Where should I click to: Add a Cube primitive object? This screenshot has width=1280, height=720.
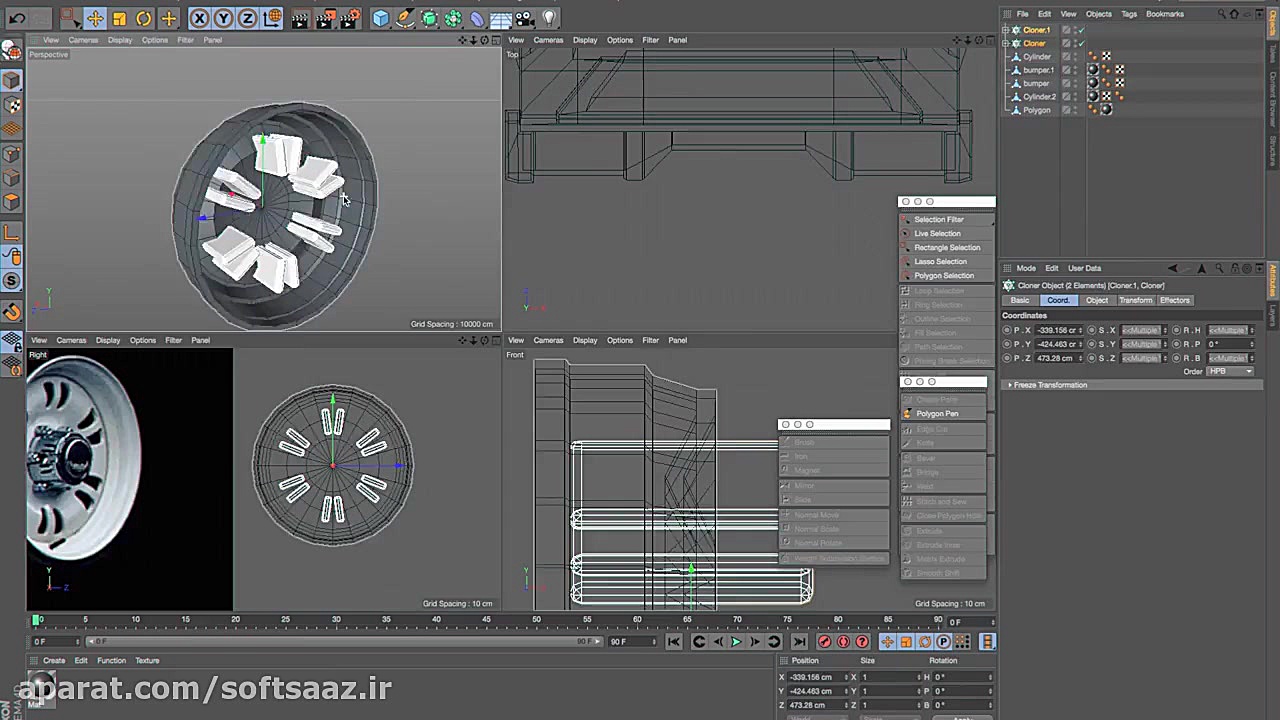[380, 18]
